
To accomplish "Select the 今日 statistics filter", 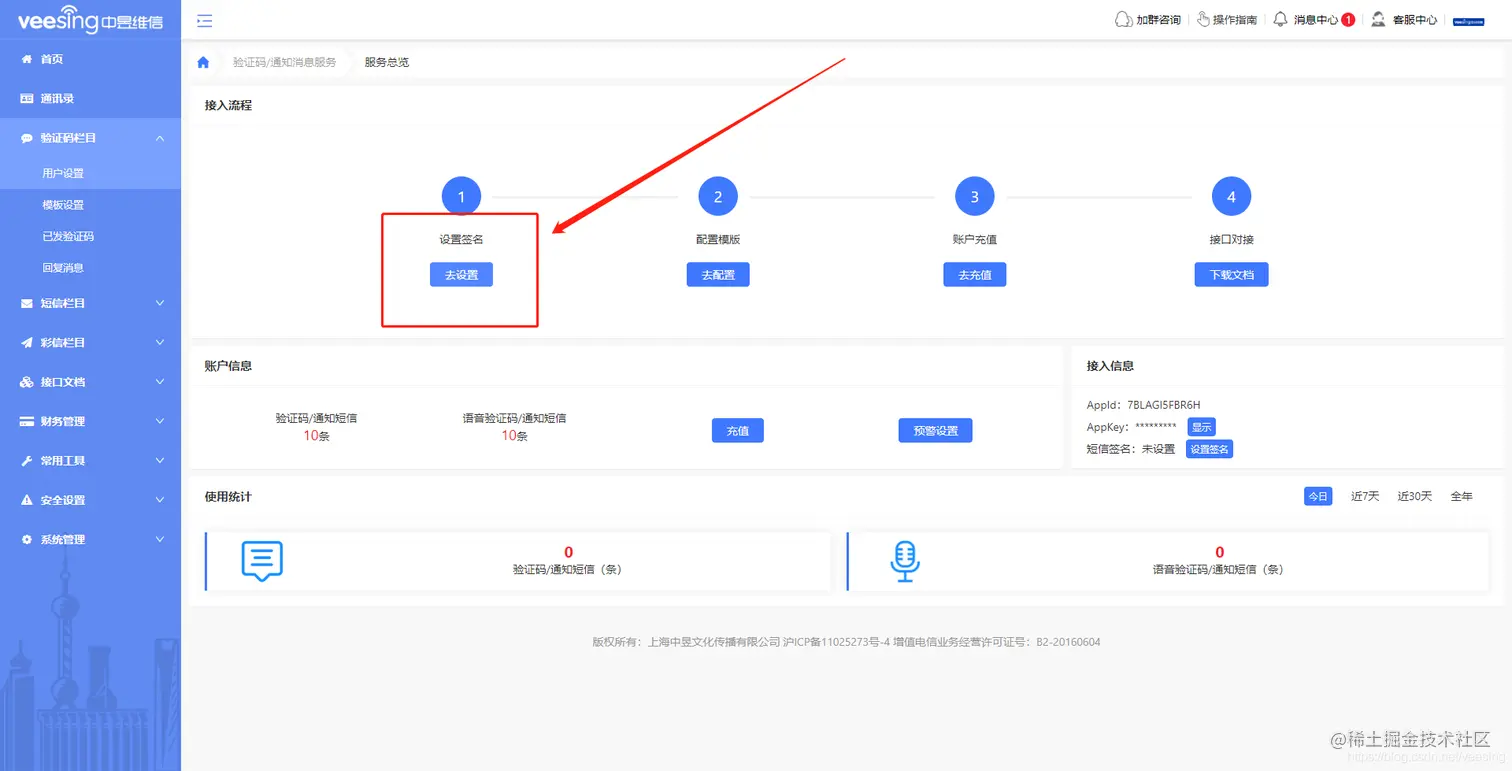I will coord(1317,495).
